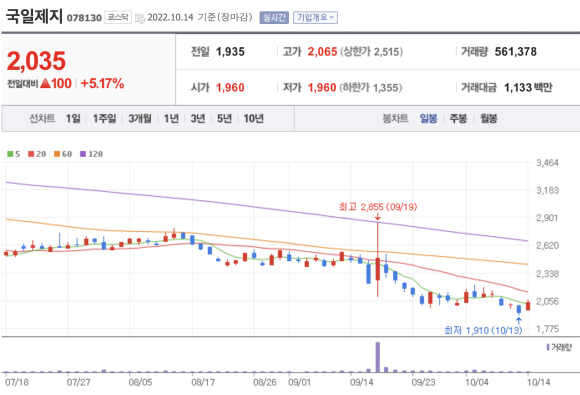Select the 5년 line chart tab
The image size is (580, 395).
[225, 119]
